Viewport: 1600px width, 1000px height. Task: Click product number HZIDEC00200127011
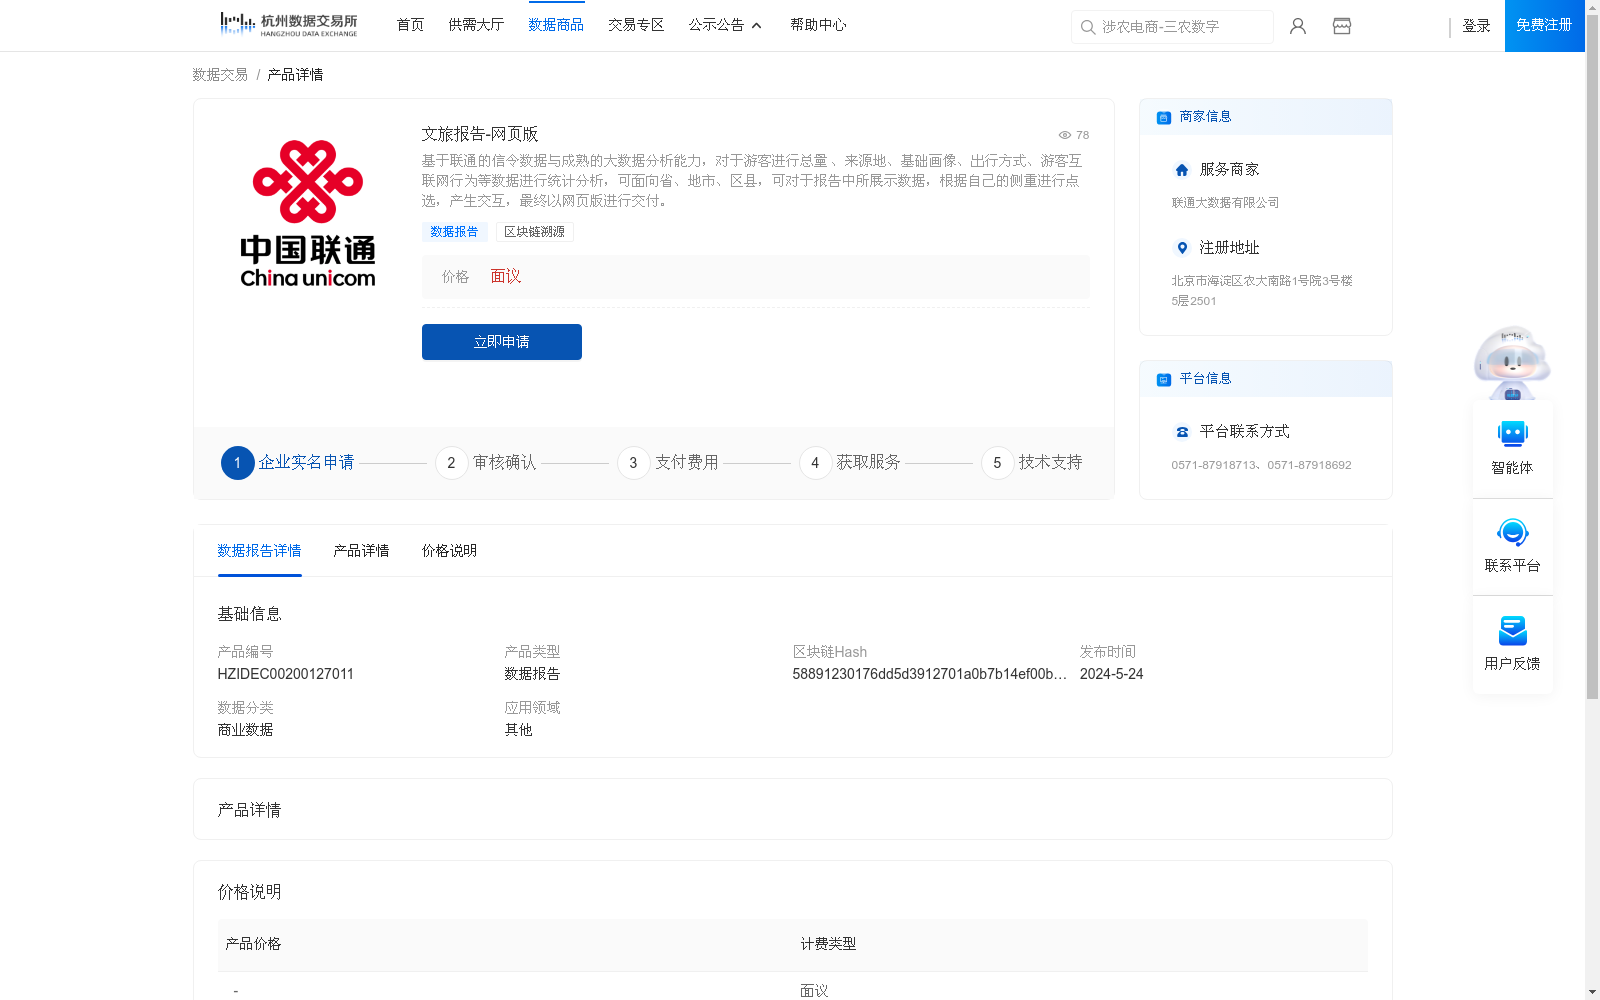pos(286,674)
